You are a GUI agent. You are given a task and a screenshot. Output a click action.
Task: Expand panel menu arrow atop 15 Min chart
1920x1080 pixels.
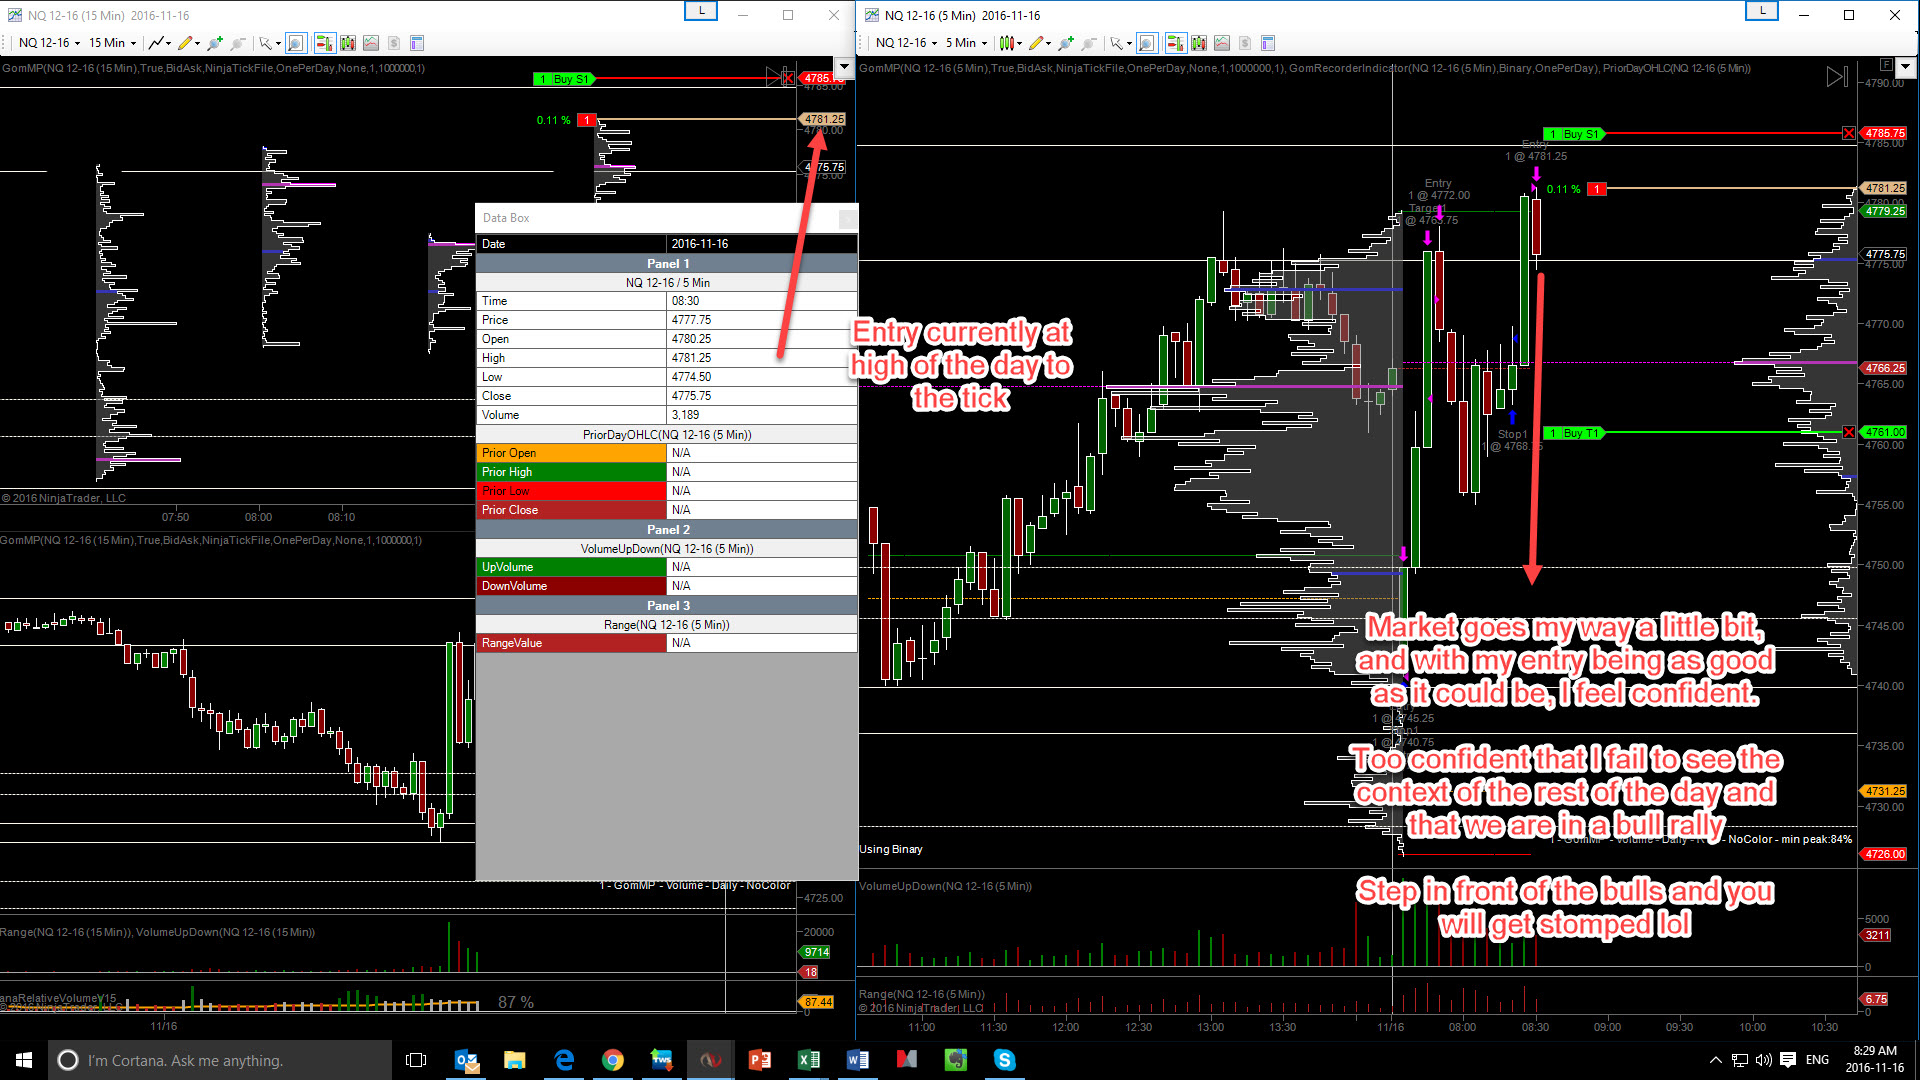pos(844,67)
